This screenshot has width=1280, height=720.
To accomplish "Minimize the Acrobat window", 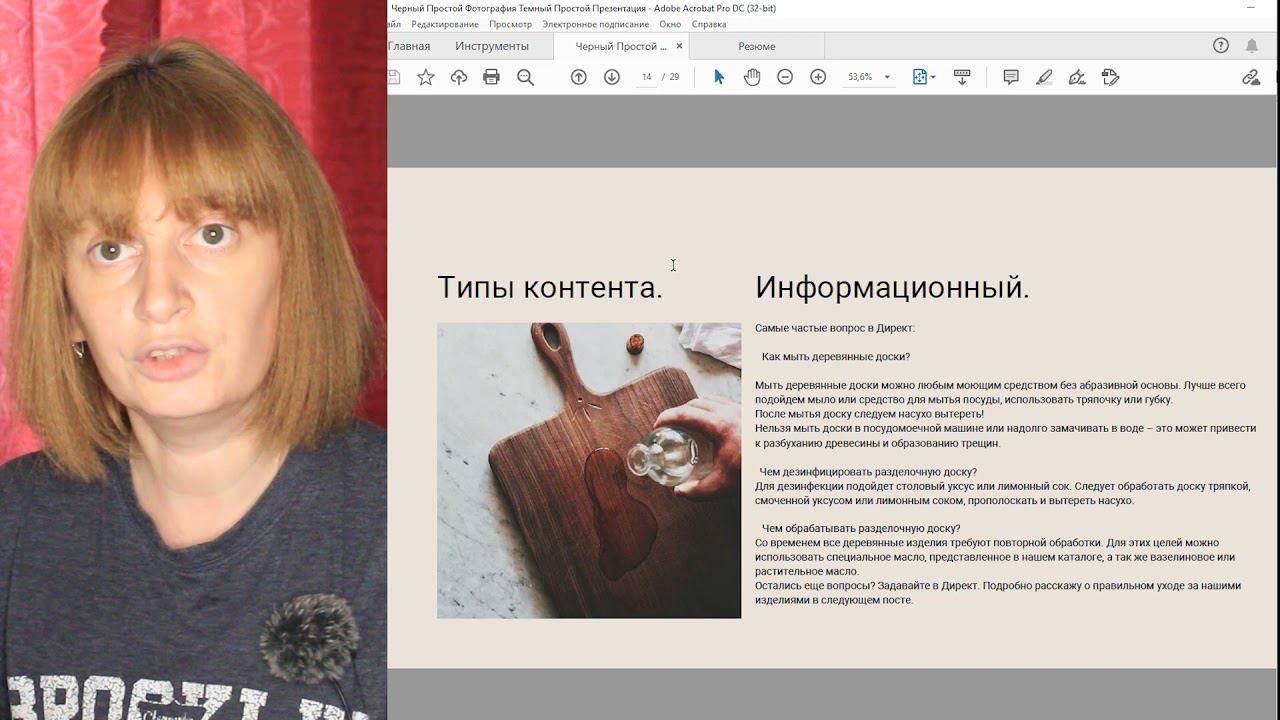I will 1250,8.
